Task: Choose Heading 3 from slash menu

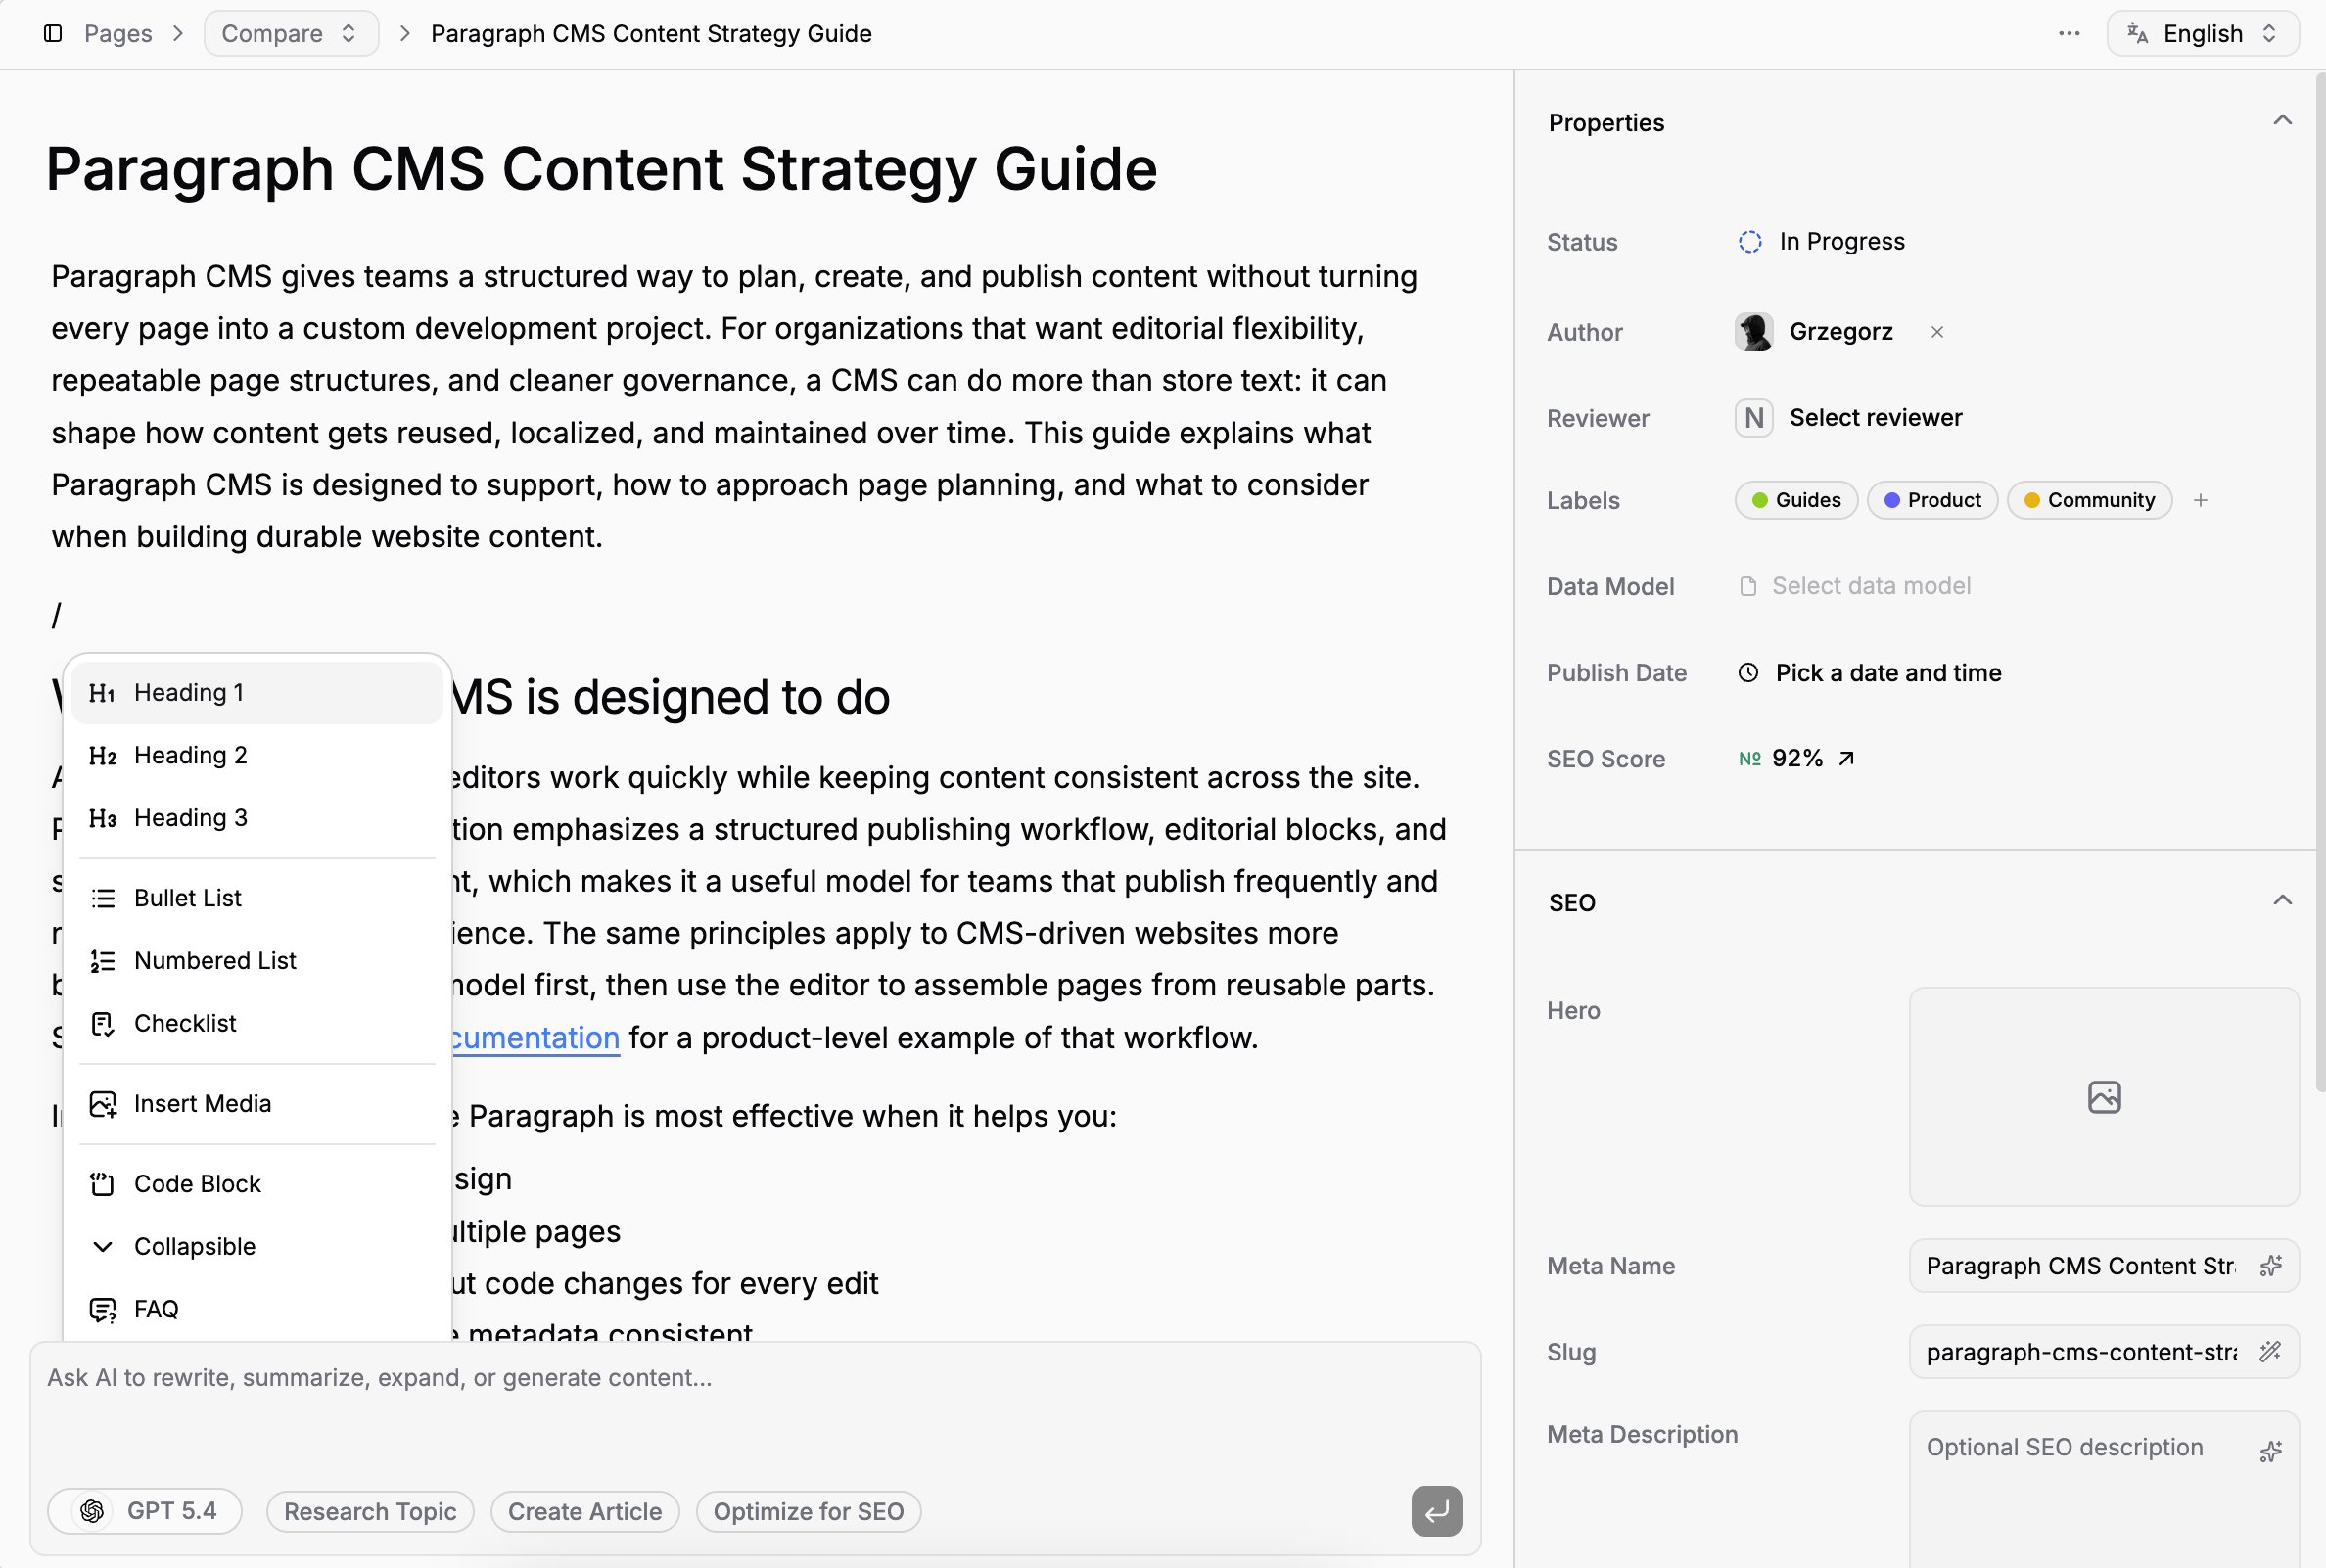Action: pos(256,818)
